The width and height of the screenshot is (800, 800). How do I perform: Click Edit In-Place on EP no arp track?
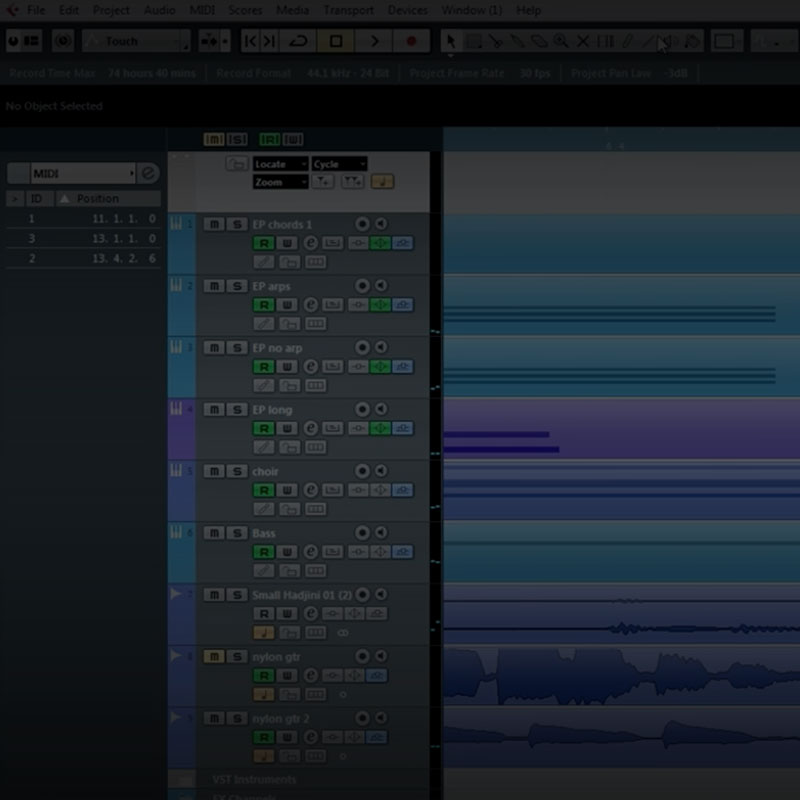(x=264, y=386)
